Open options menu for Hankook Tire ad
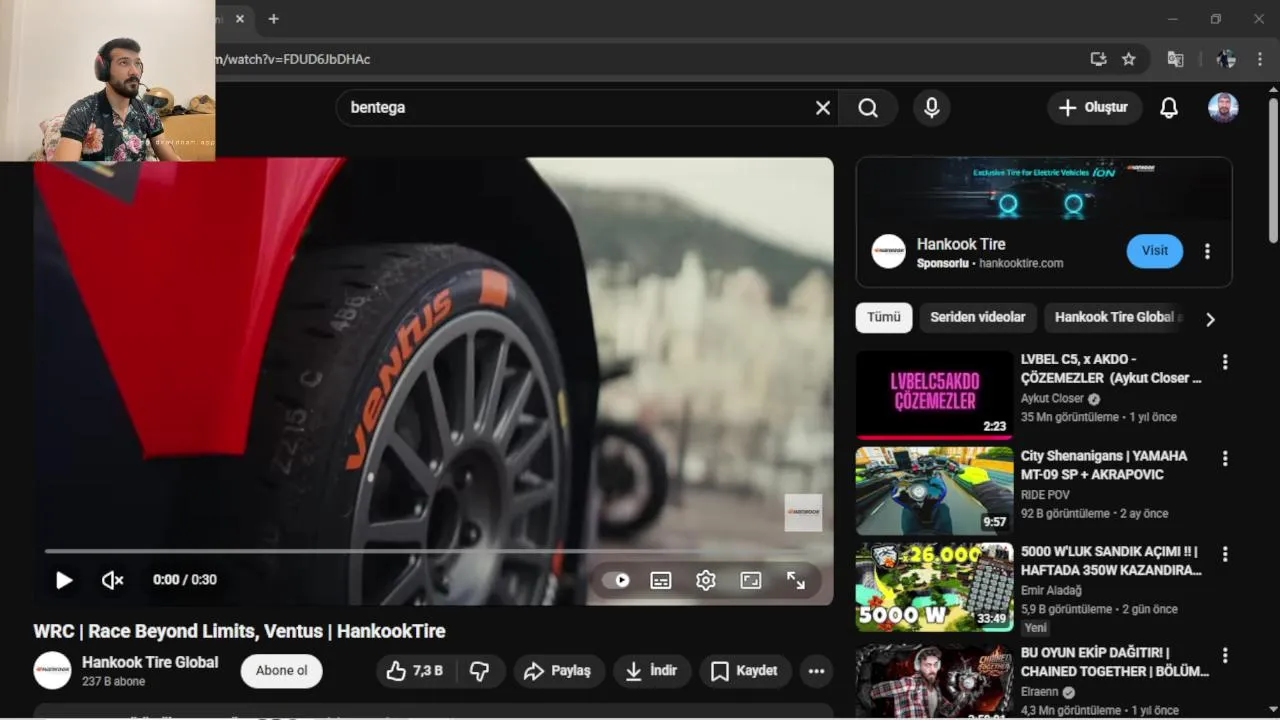This screenshot has height=720, width=1280. pyautogui.click(x=1207, y=251)
